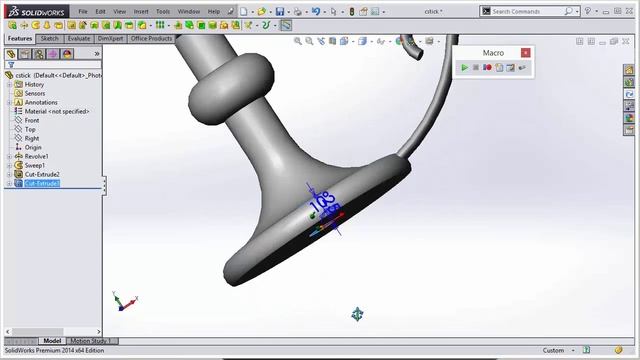Viewport: 640px width, 360px height.
Task: Open the dropdown next to Save
Action: point(289,12)
